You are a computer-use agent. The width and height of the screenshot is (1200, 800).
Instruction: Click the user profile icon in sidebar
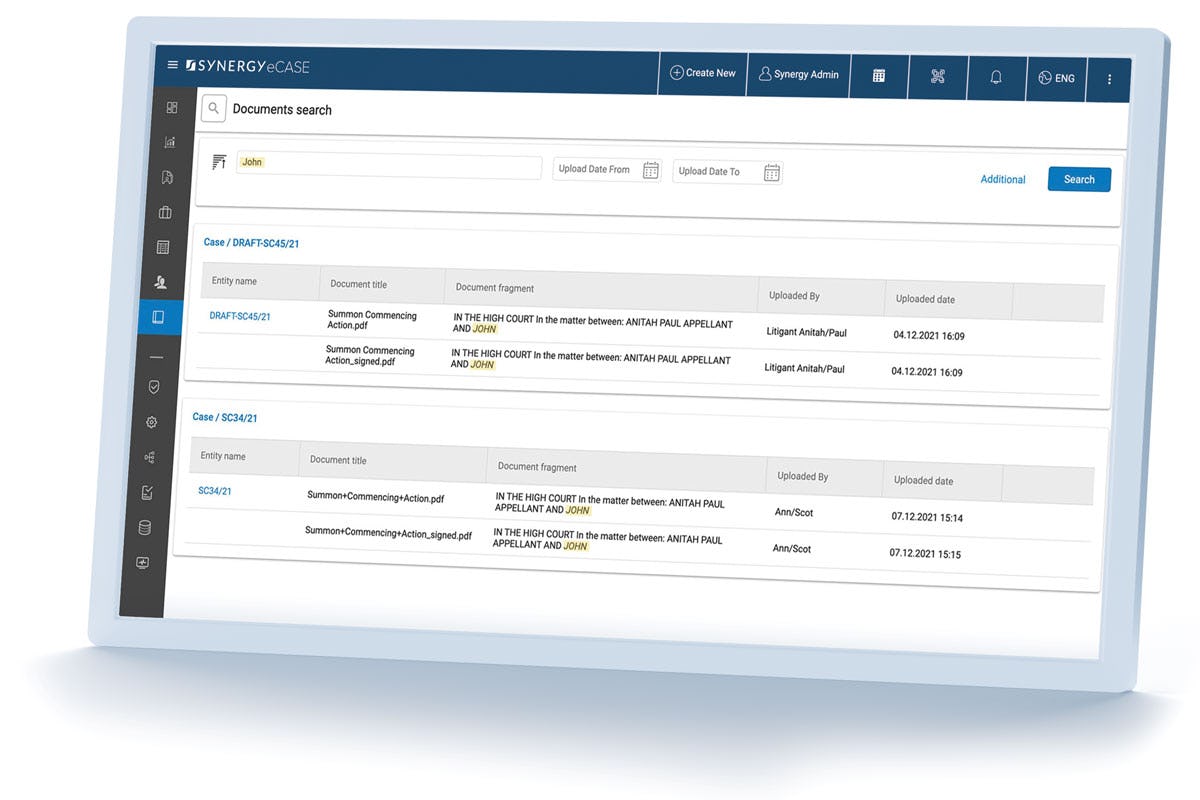pyautogui.click(x=160, y=282)
